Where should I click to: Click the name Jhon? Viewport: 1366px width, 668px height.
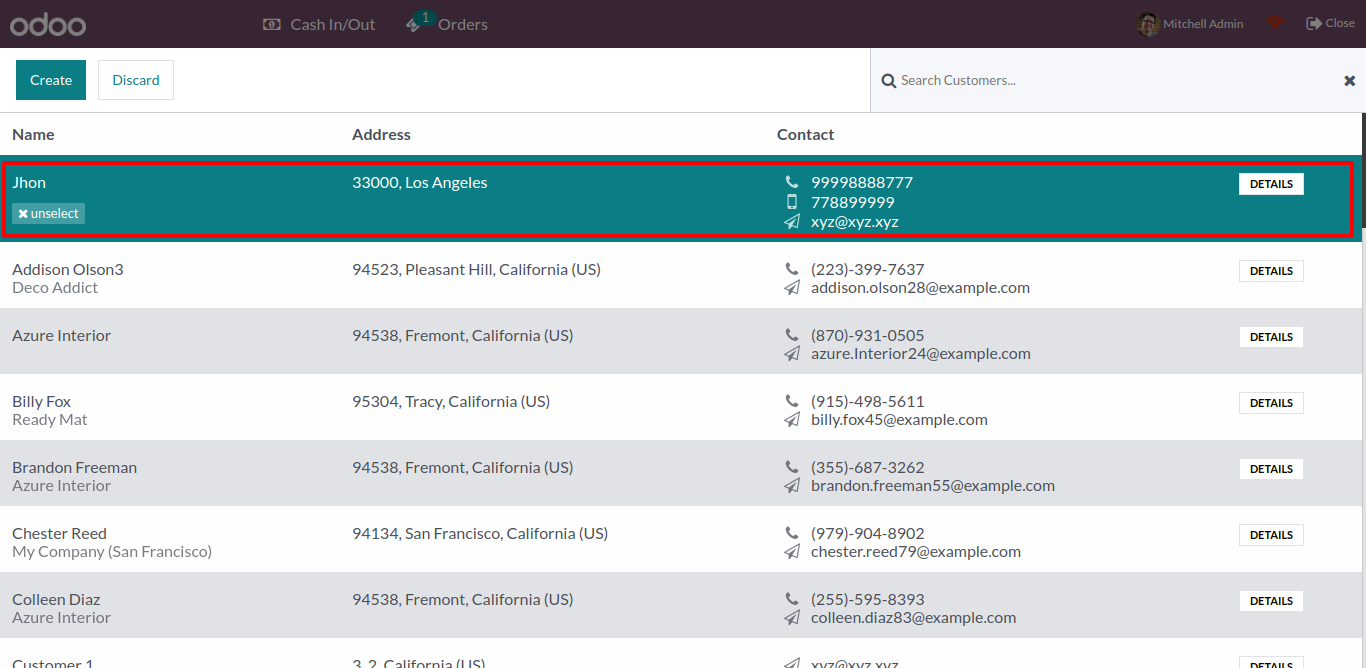point(29,182)
